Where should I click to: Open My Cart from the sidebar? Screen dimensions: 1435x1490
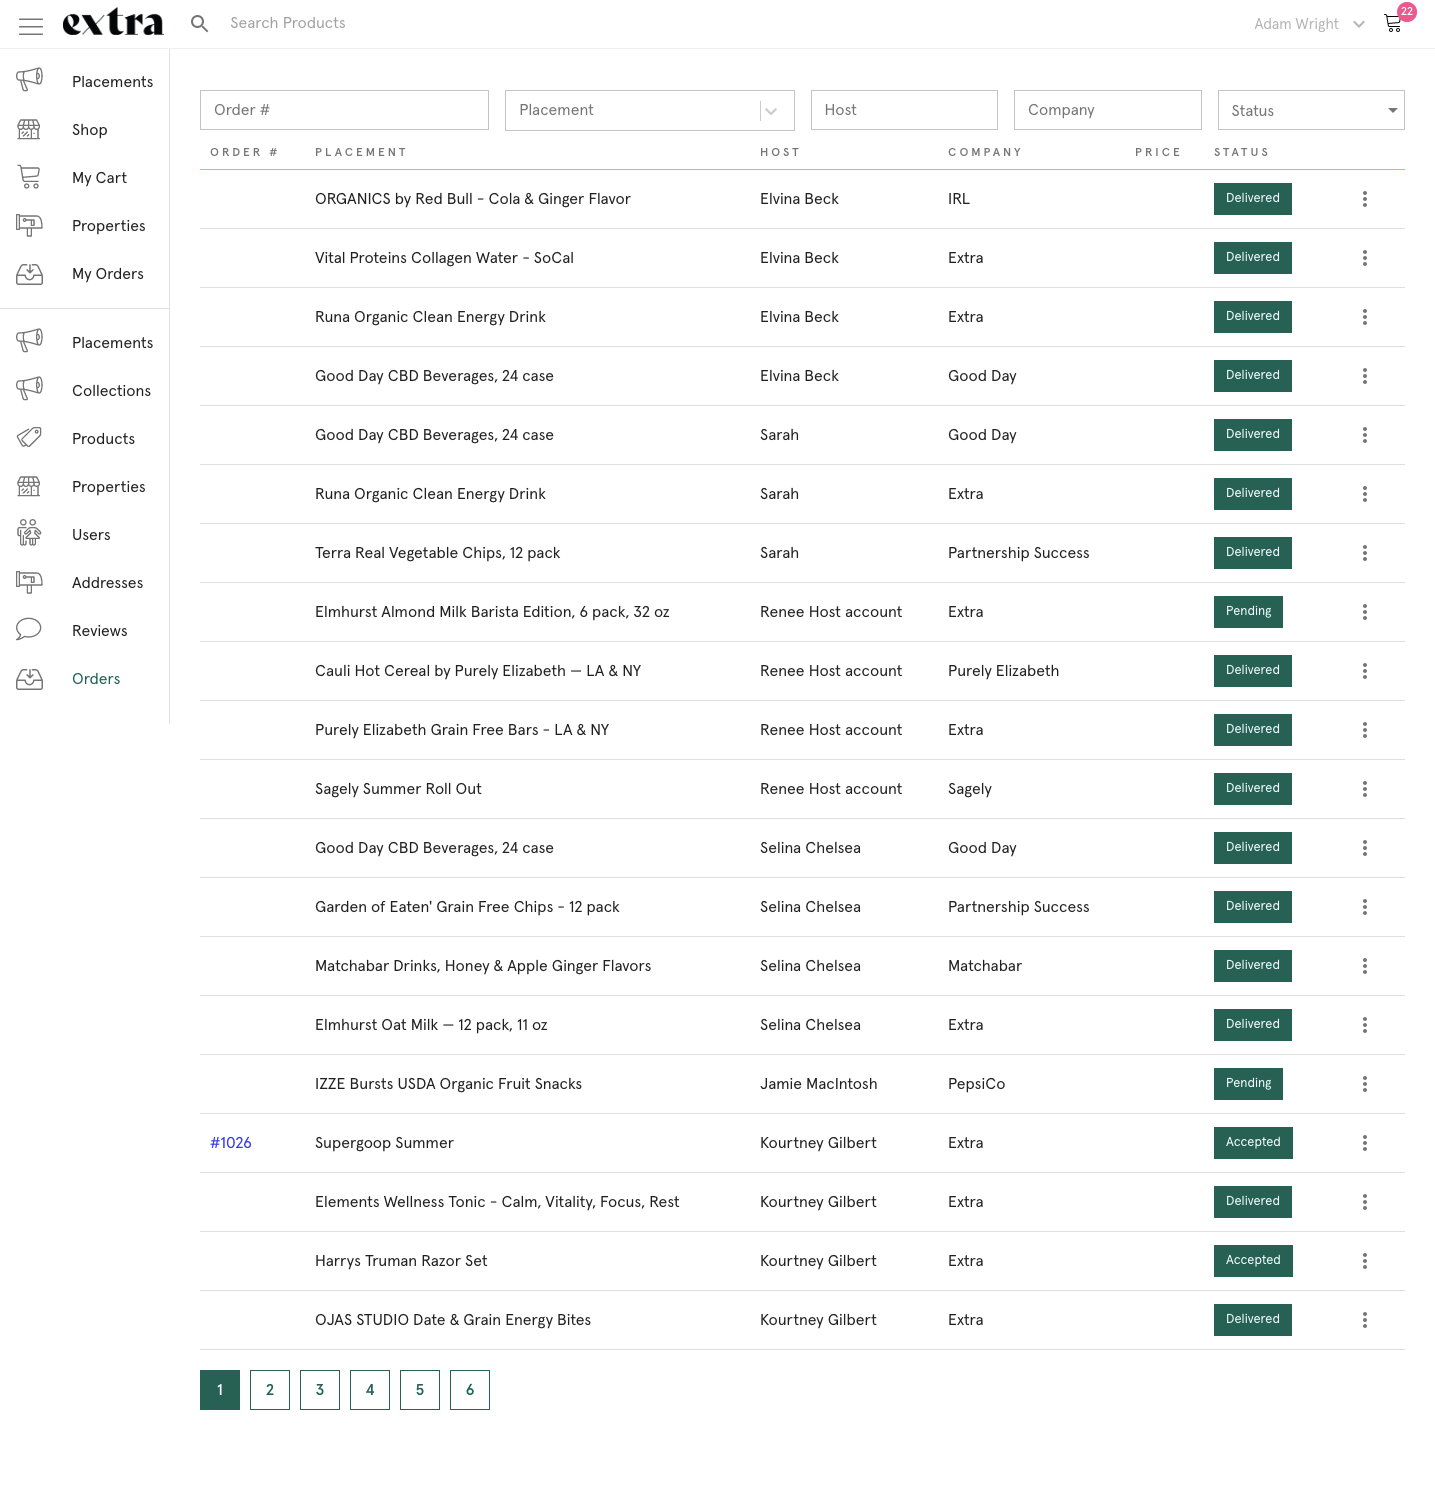pos(99,178)
